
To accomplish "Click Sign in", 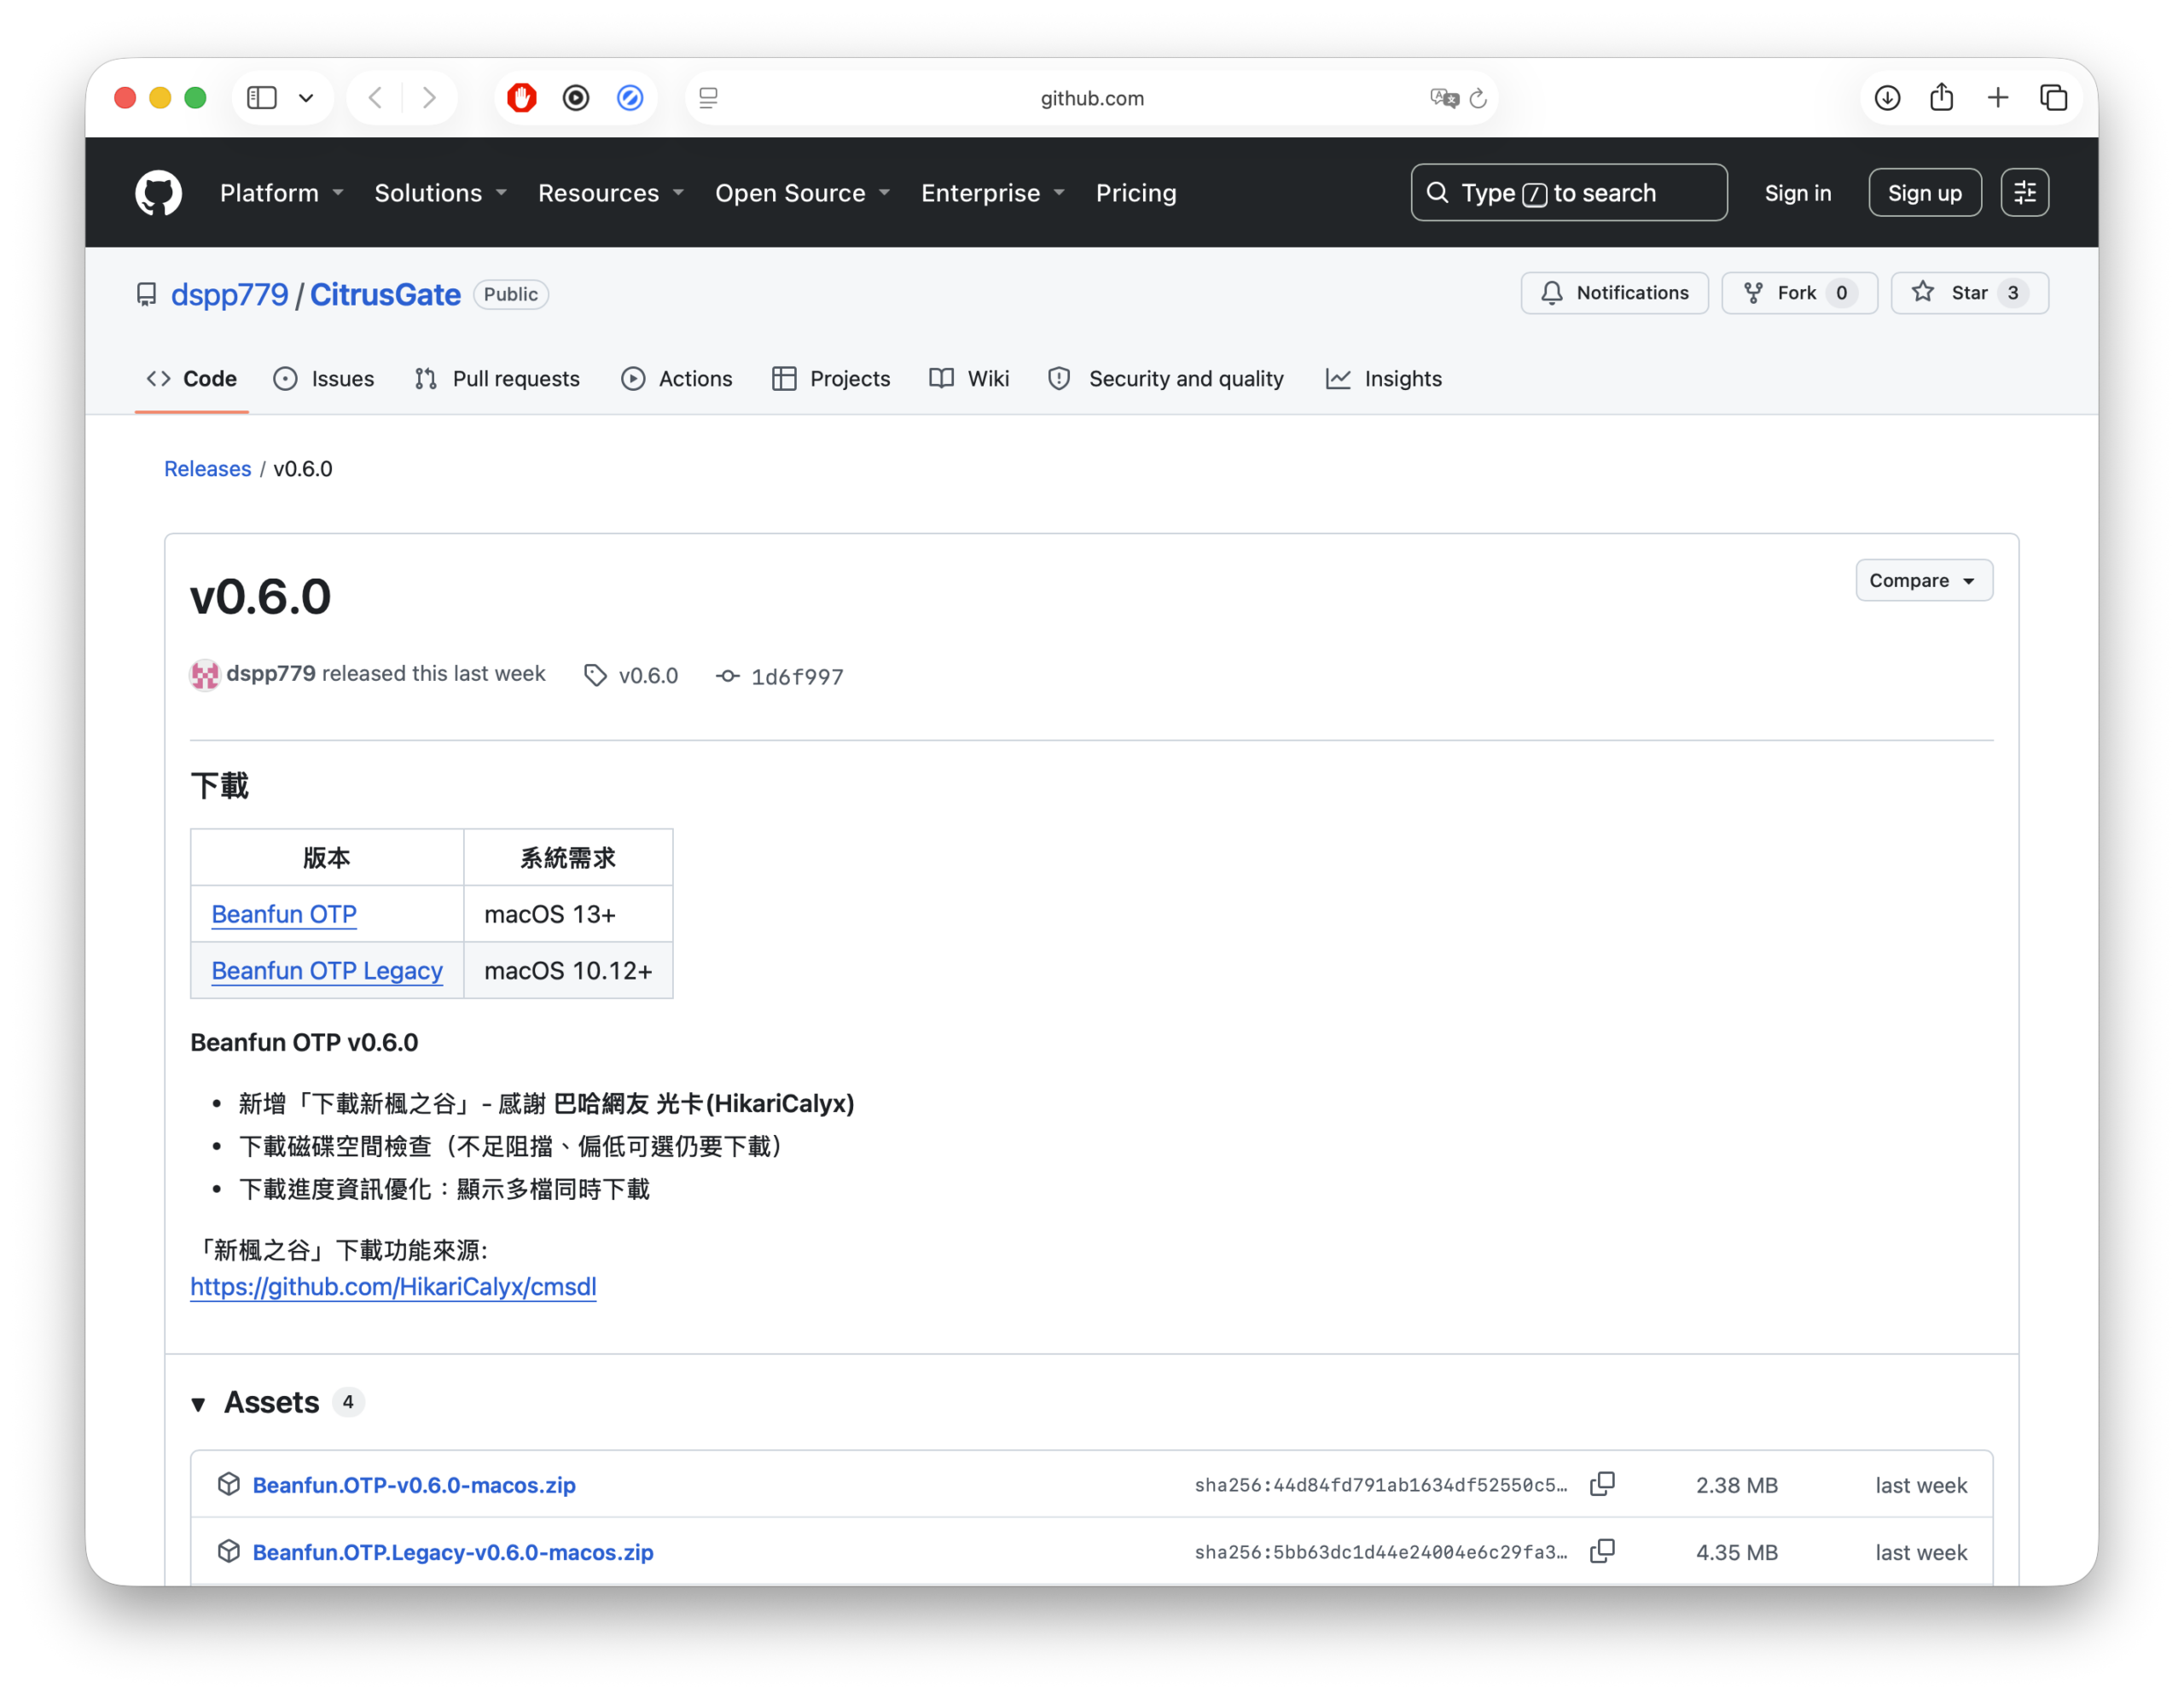I will 1797,193.
